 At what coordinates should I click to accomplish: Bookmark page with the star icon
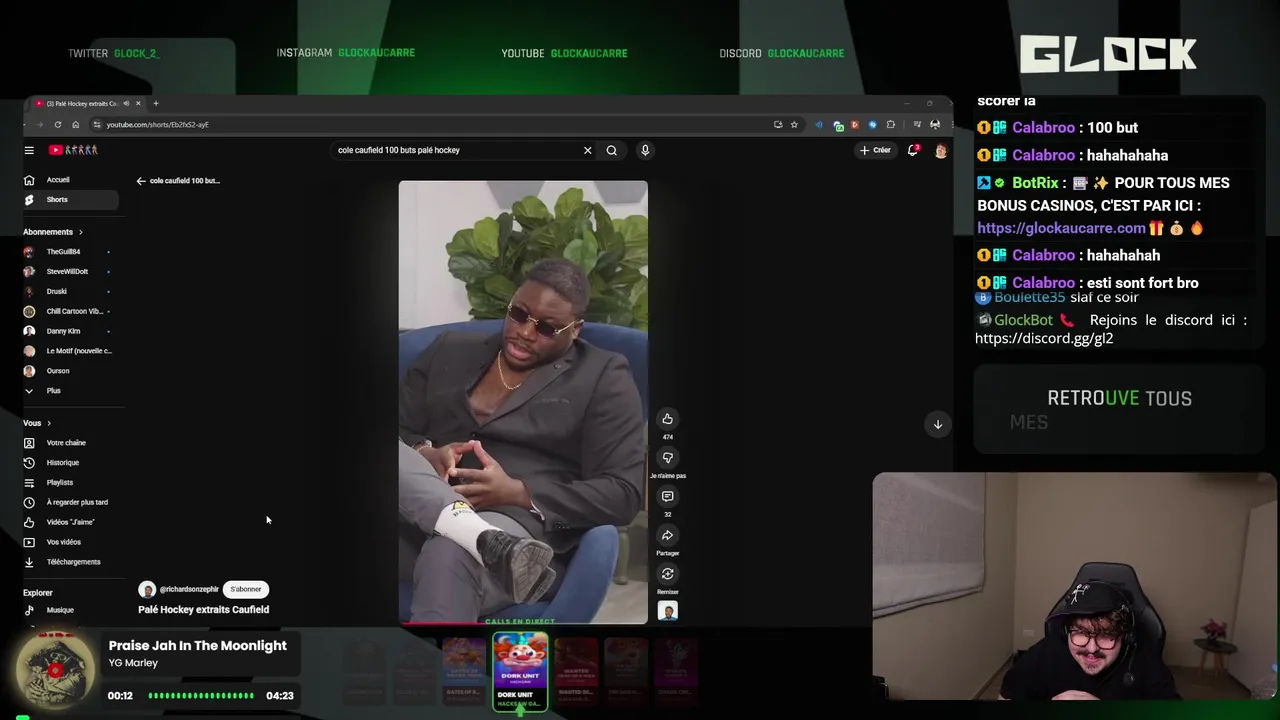tap(794, 125)
